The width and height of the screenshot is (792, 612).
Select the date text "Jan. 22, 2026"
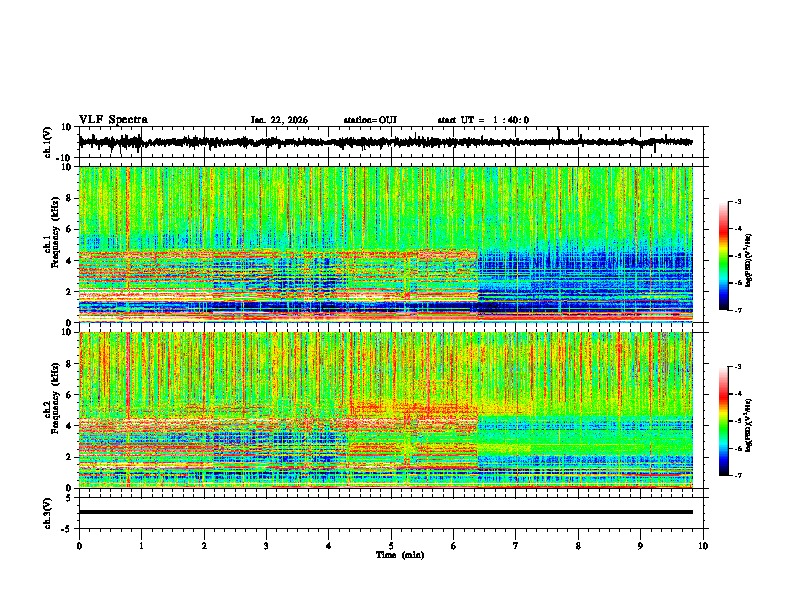click(x=279, y=120)
